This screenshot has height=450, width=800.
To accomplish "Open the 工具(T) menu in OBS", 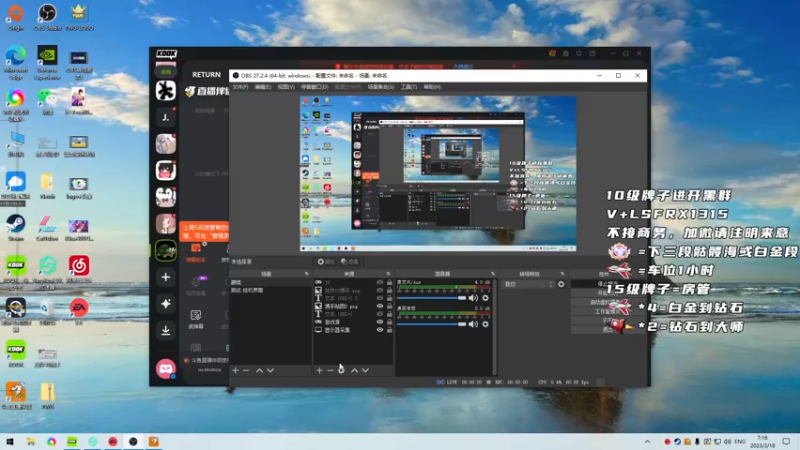I will [409, 87].
